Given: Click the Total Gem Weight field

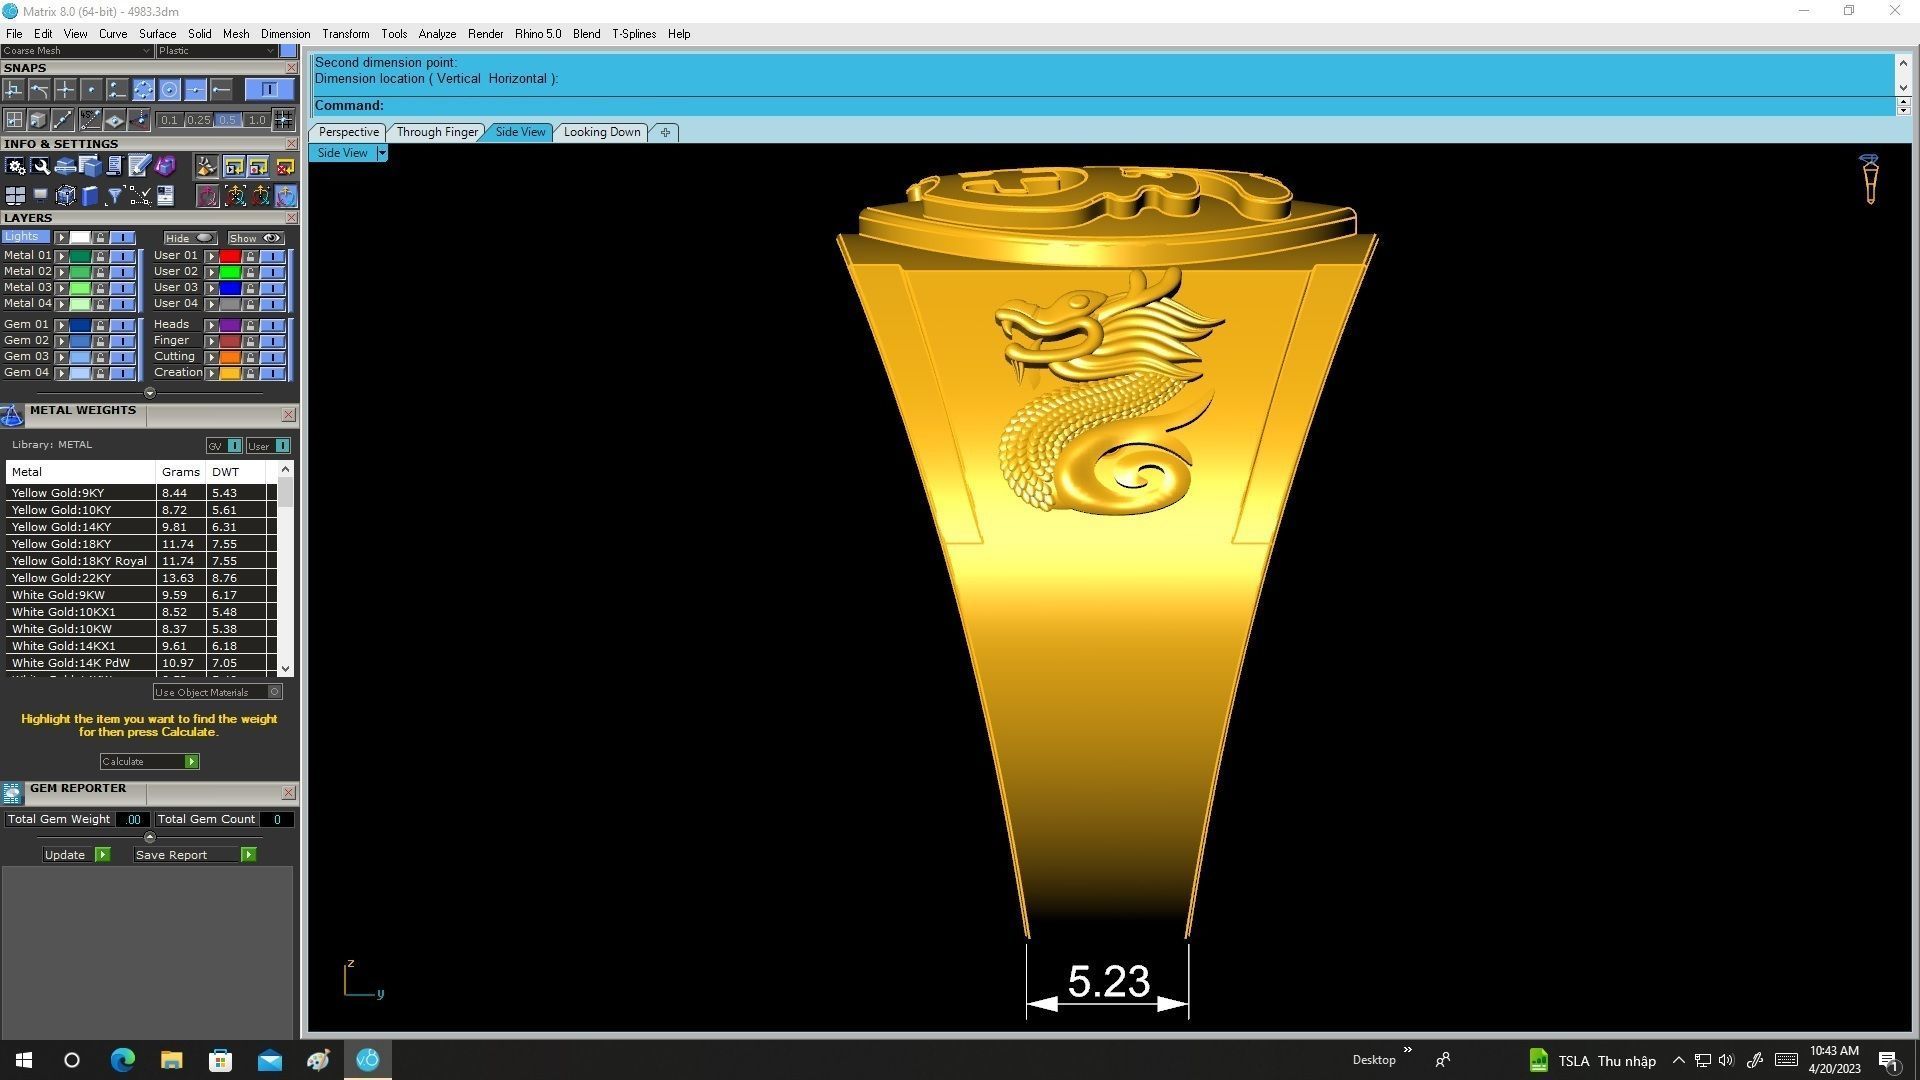Looking at the screenshot, I should pos(132,820).
